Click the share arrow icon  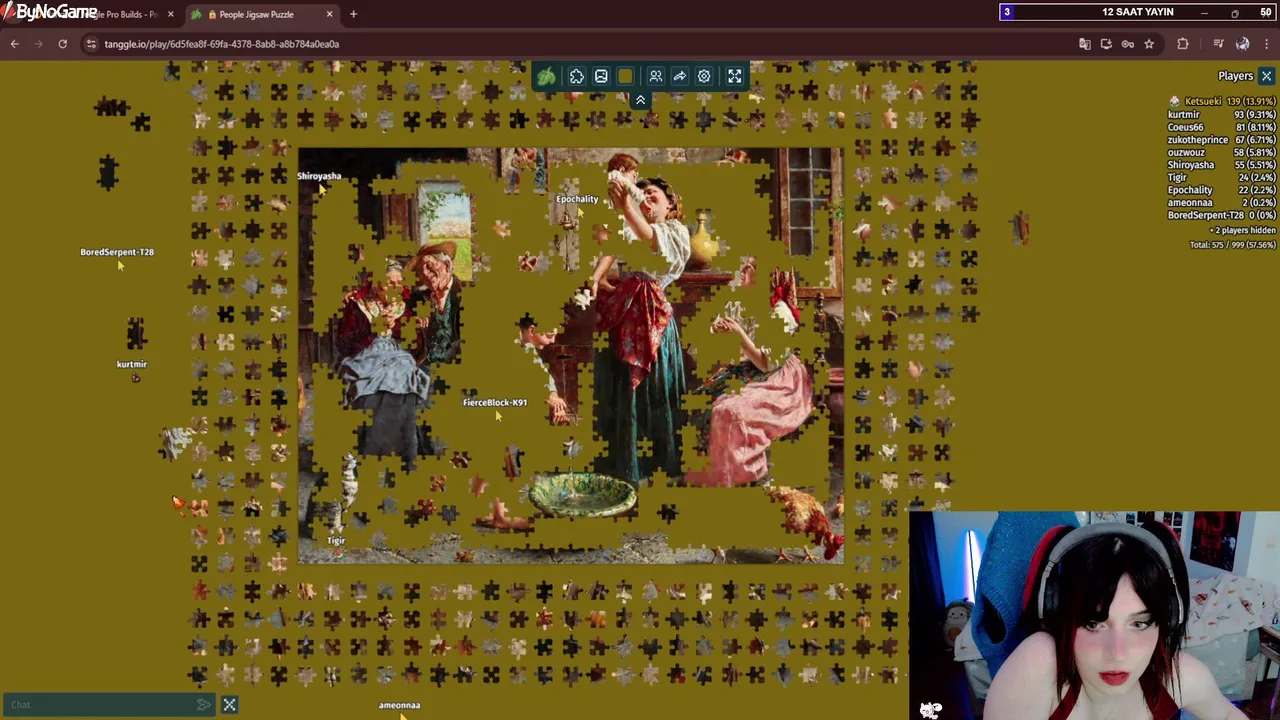tap(680, 76)
